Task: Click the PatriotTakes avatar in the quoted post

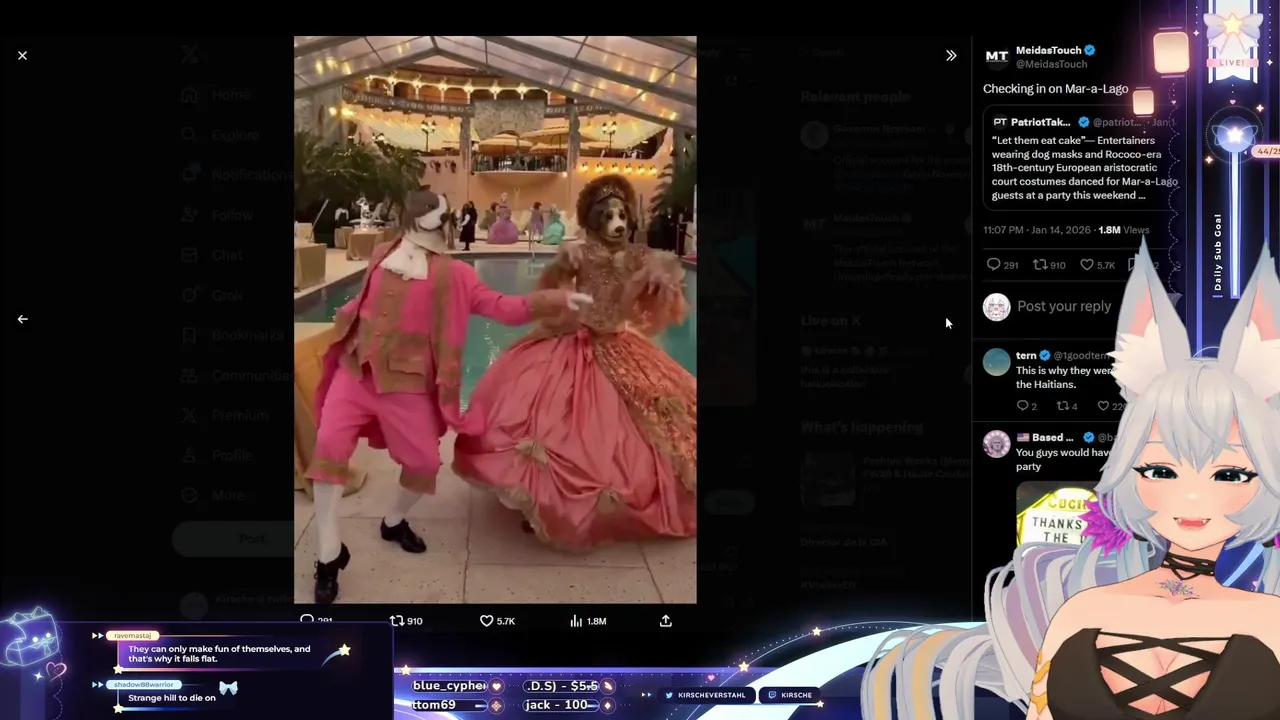Action: pos(1000,122)
